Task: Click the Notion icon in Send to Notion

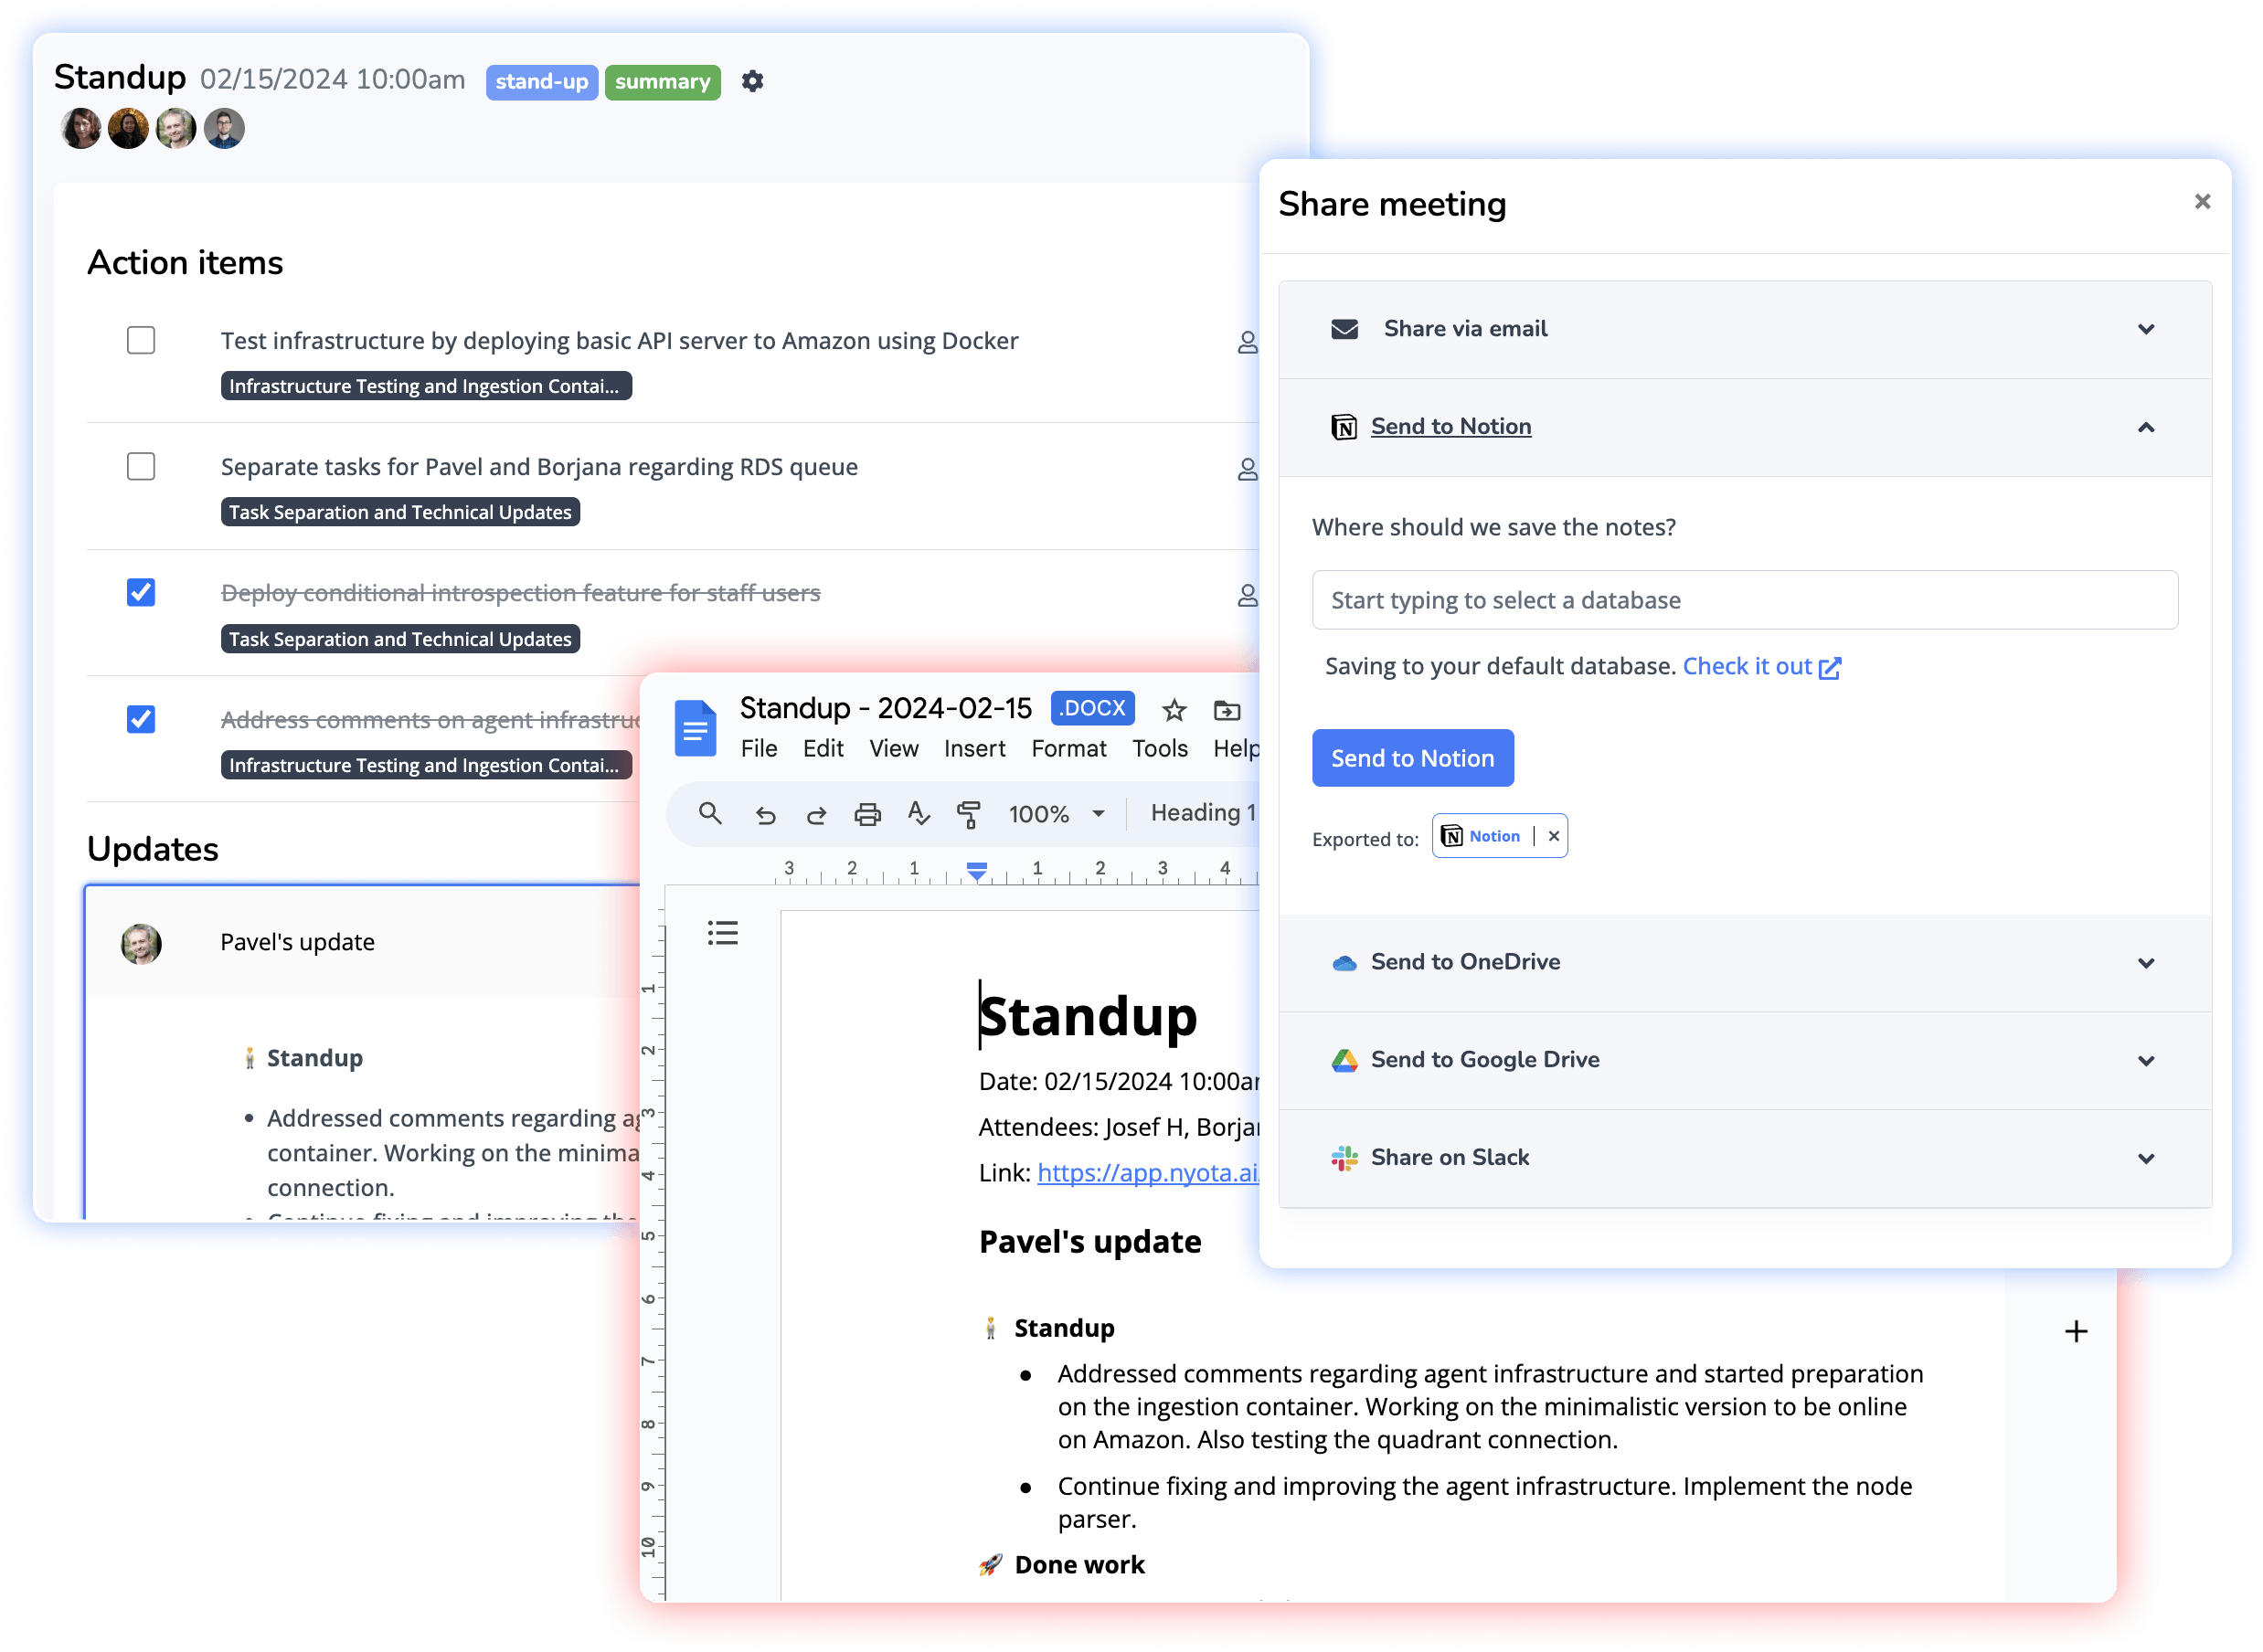Action: (x=1343, y=425)
